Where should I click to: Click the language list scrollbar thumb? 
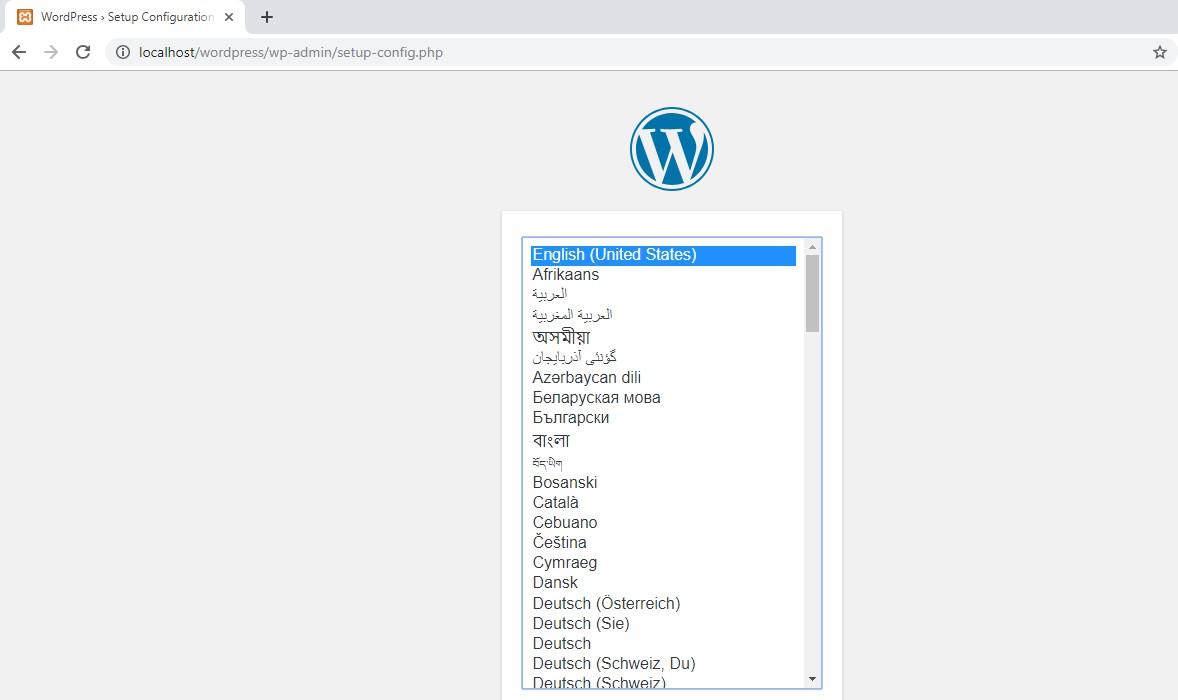pos(812,293)
